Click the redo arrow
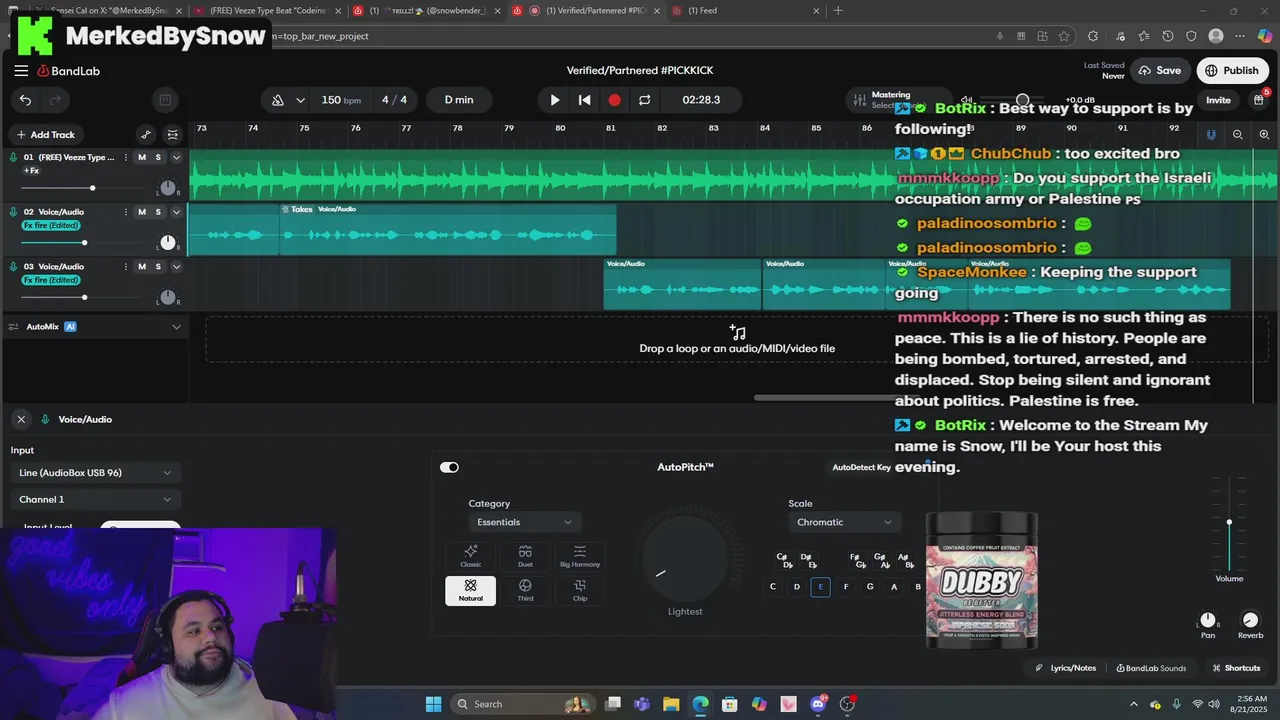1280x720 pixels. click(55, 100)
